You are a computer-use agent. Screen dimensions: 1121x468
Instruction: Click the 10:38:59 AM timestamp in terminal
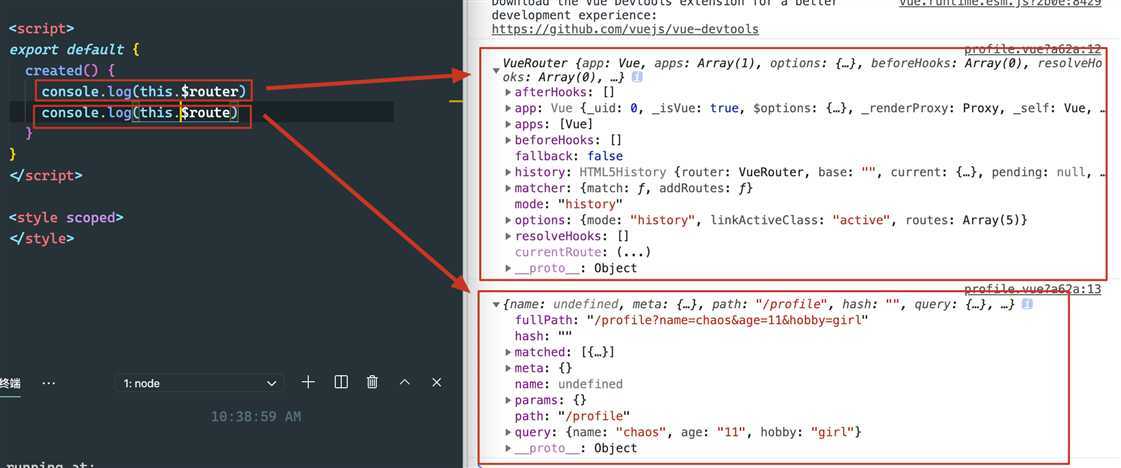pyautogui.click(x=256, y=417)
